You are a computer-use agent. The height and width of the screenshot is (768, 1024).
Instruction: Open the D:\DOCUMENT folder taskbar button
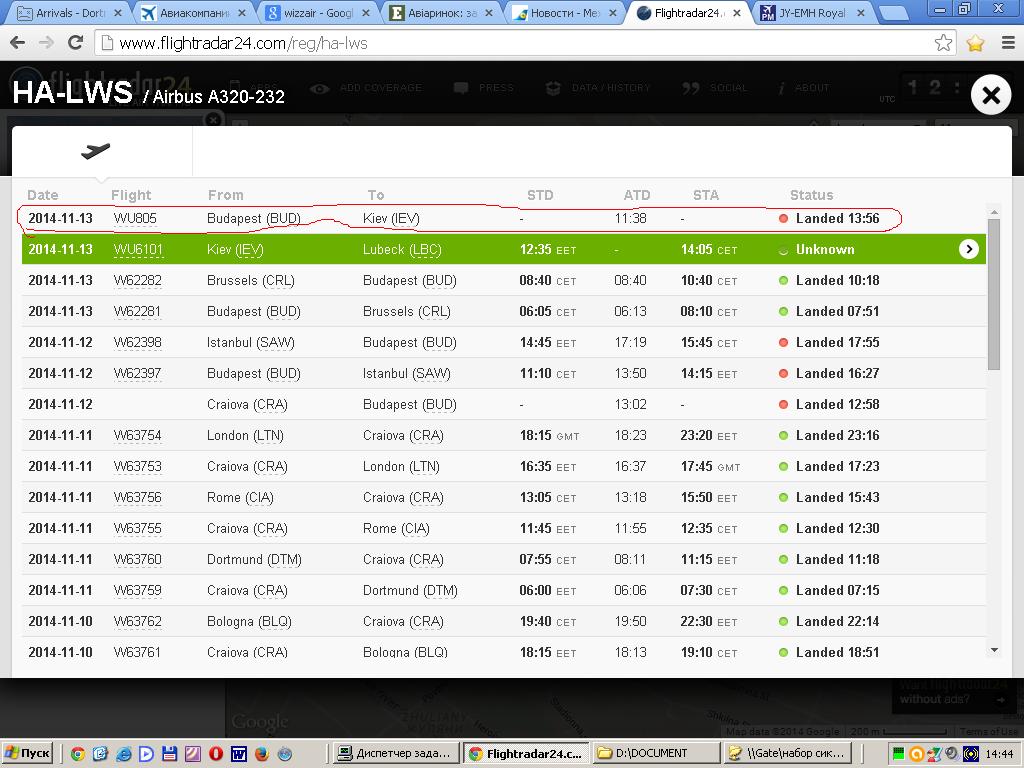(656, 753)
